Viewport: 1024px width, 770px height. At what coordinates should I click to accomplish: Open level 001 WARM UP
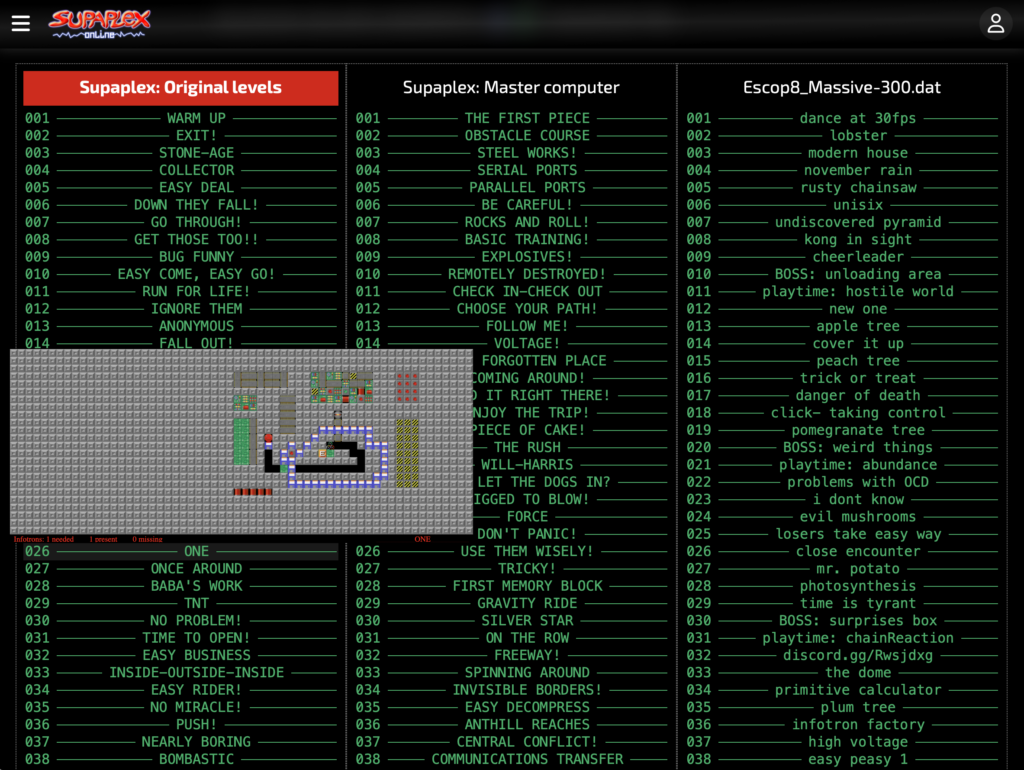[196, 118]
